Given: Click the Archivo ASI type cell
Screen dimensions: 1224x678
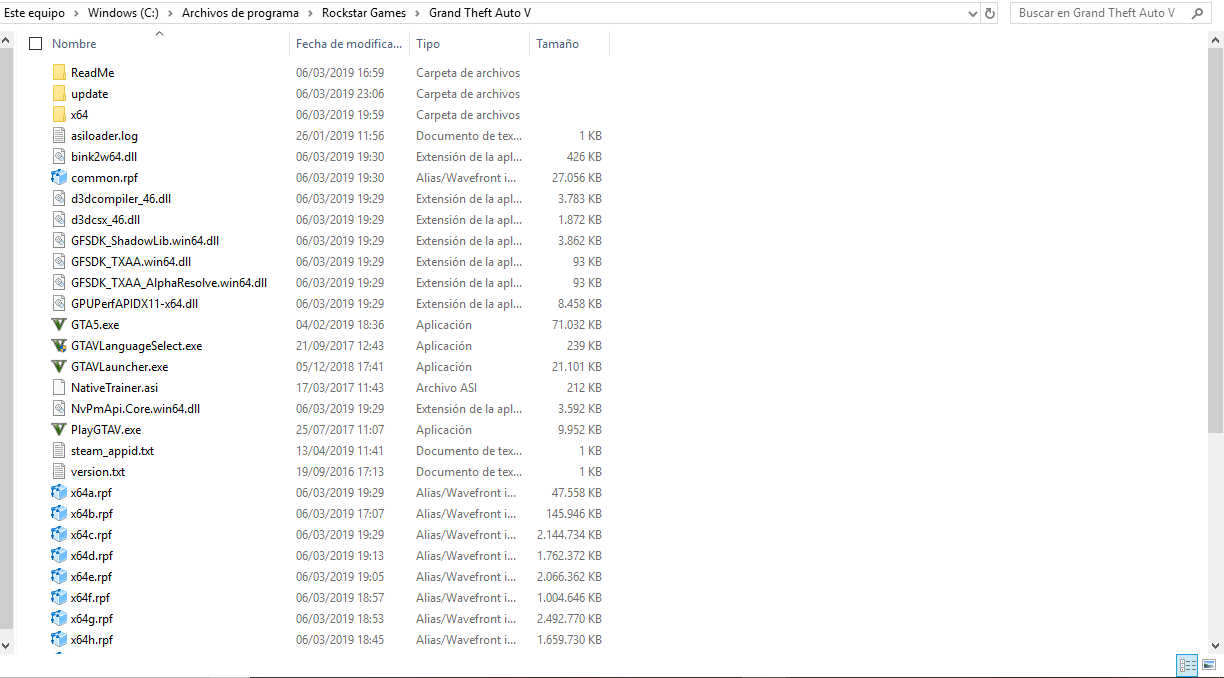Looking at the screenshot, I should 446,388.
